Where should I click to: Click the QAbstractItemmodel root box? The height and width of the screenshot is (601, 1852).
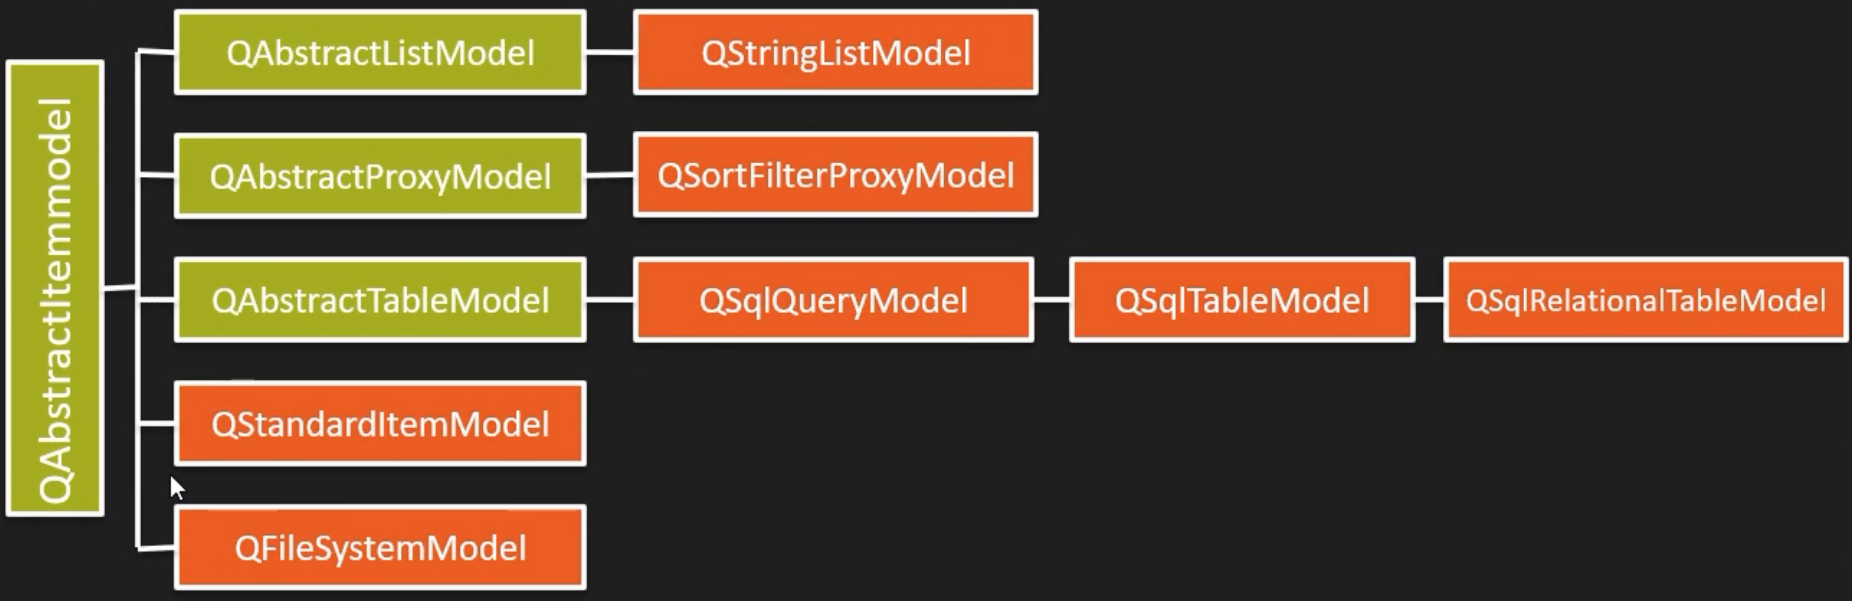click(x=55, y=288)
